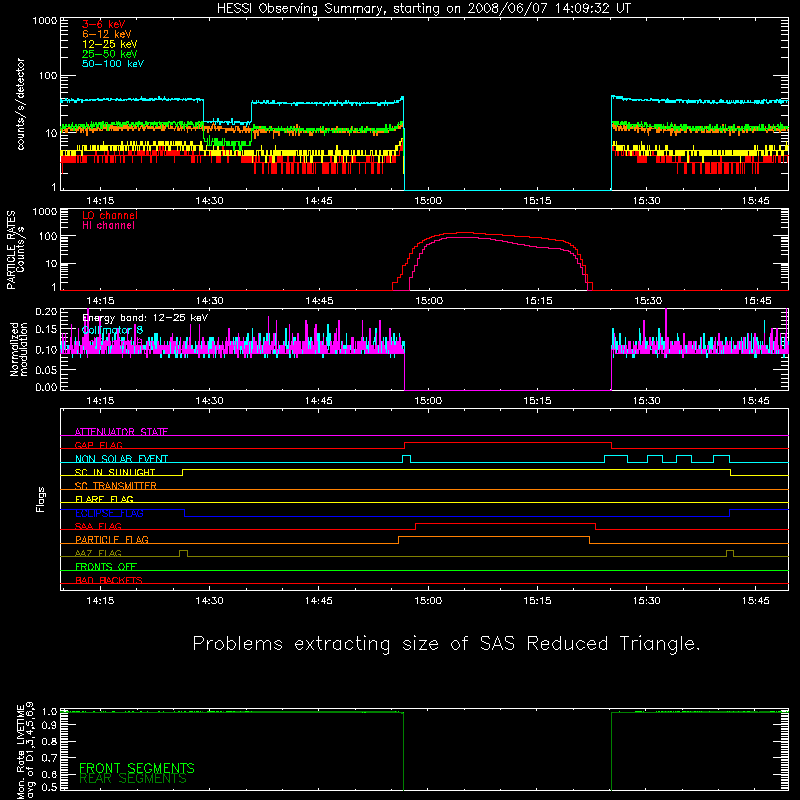Click the 'PARTICLE FLAG' label
The height and width of the screenshot is (800, 800).
[112, 539]
